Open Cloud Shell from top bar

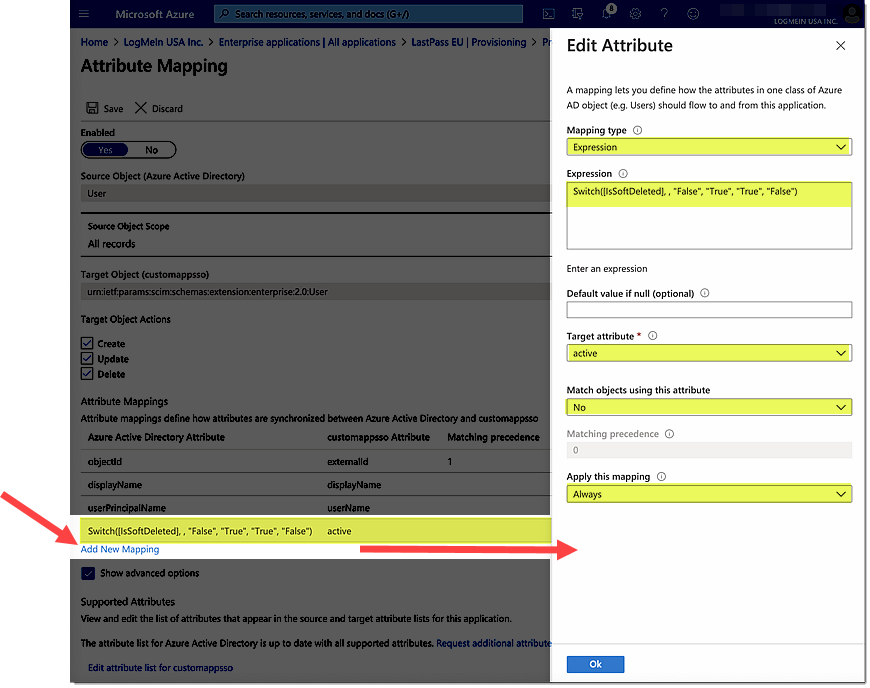549,14
